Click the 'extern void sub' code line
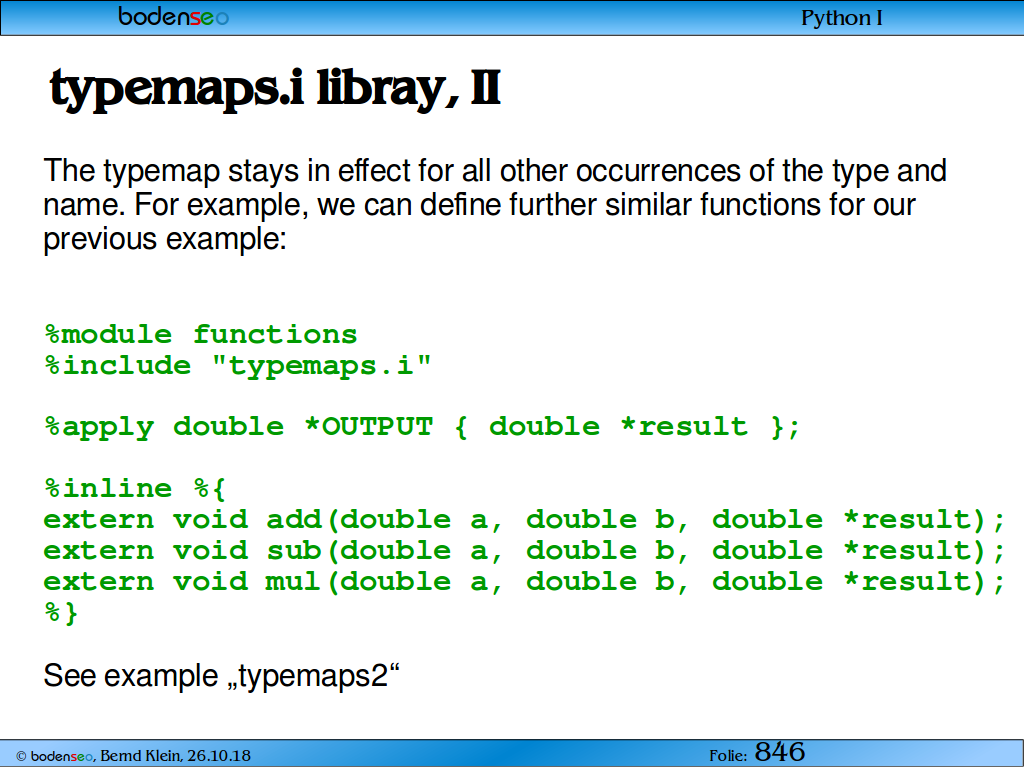Image resolution: width=1024 pixels, height=768 pixels. [x=524, y=551]
